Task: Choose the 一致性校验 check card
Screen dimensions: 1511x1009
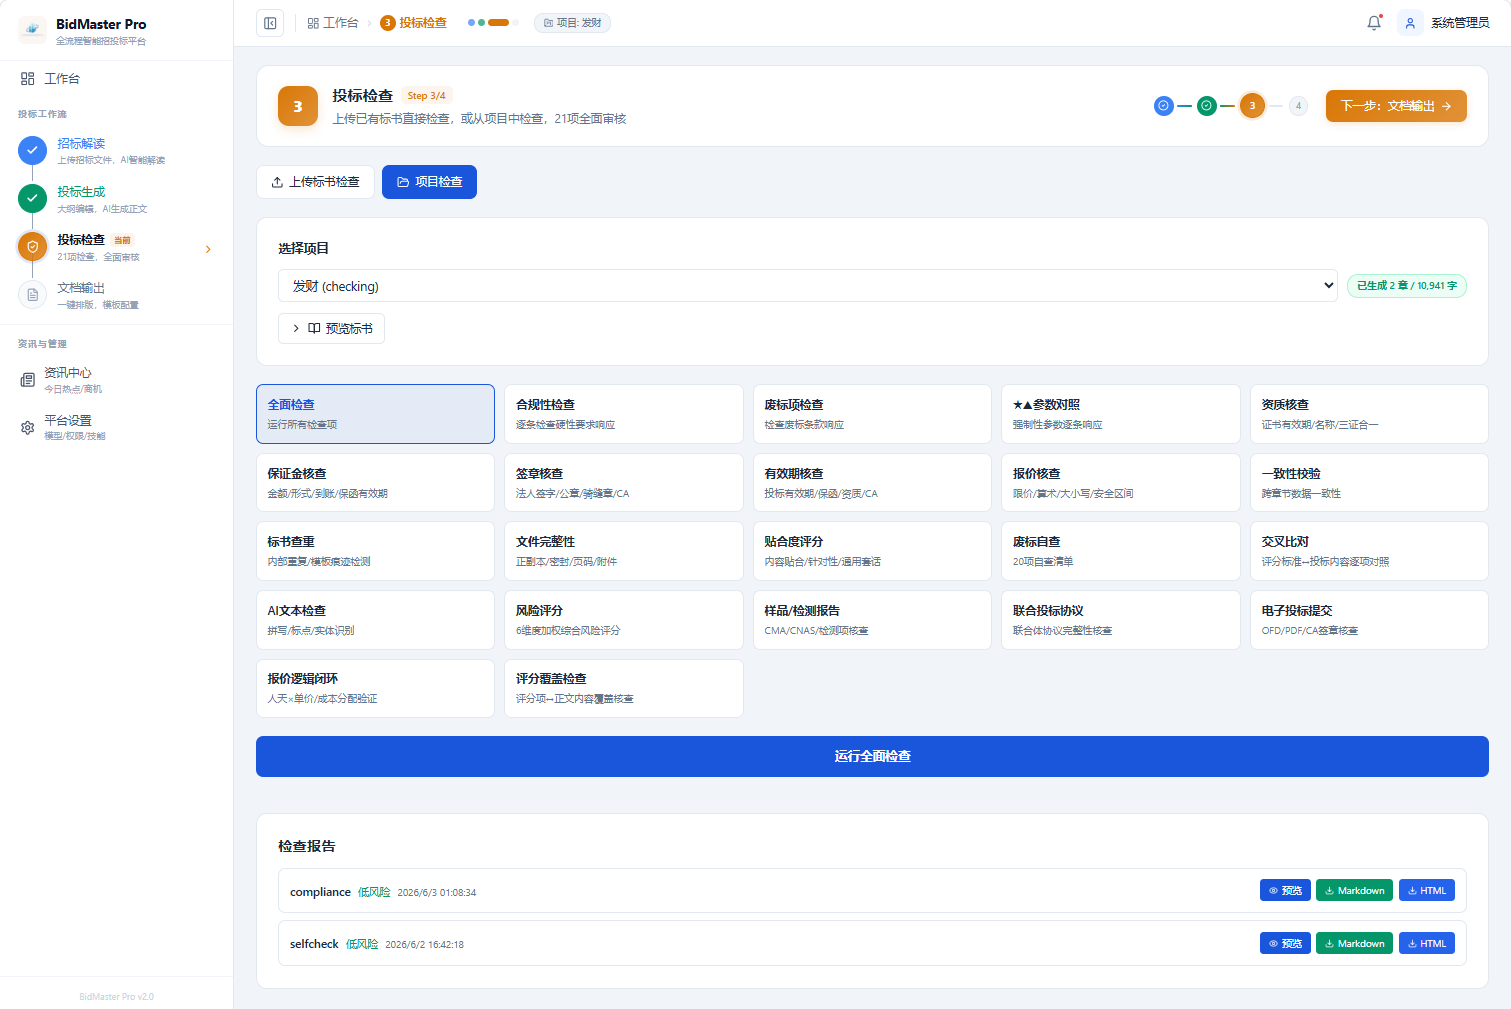Action: (x=1369, y=483)
